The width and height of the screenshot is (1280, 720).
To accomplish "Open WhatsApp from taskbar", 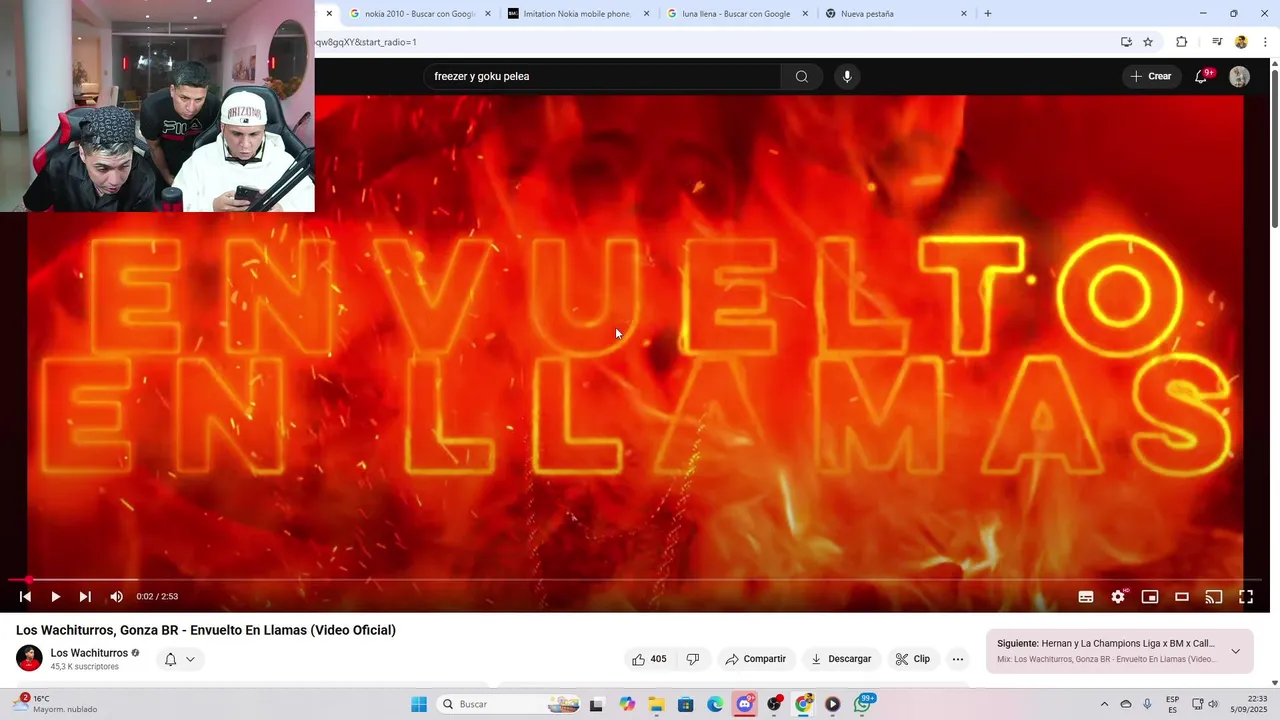I will [x=863, y=704].
